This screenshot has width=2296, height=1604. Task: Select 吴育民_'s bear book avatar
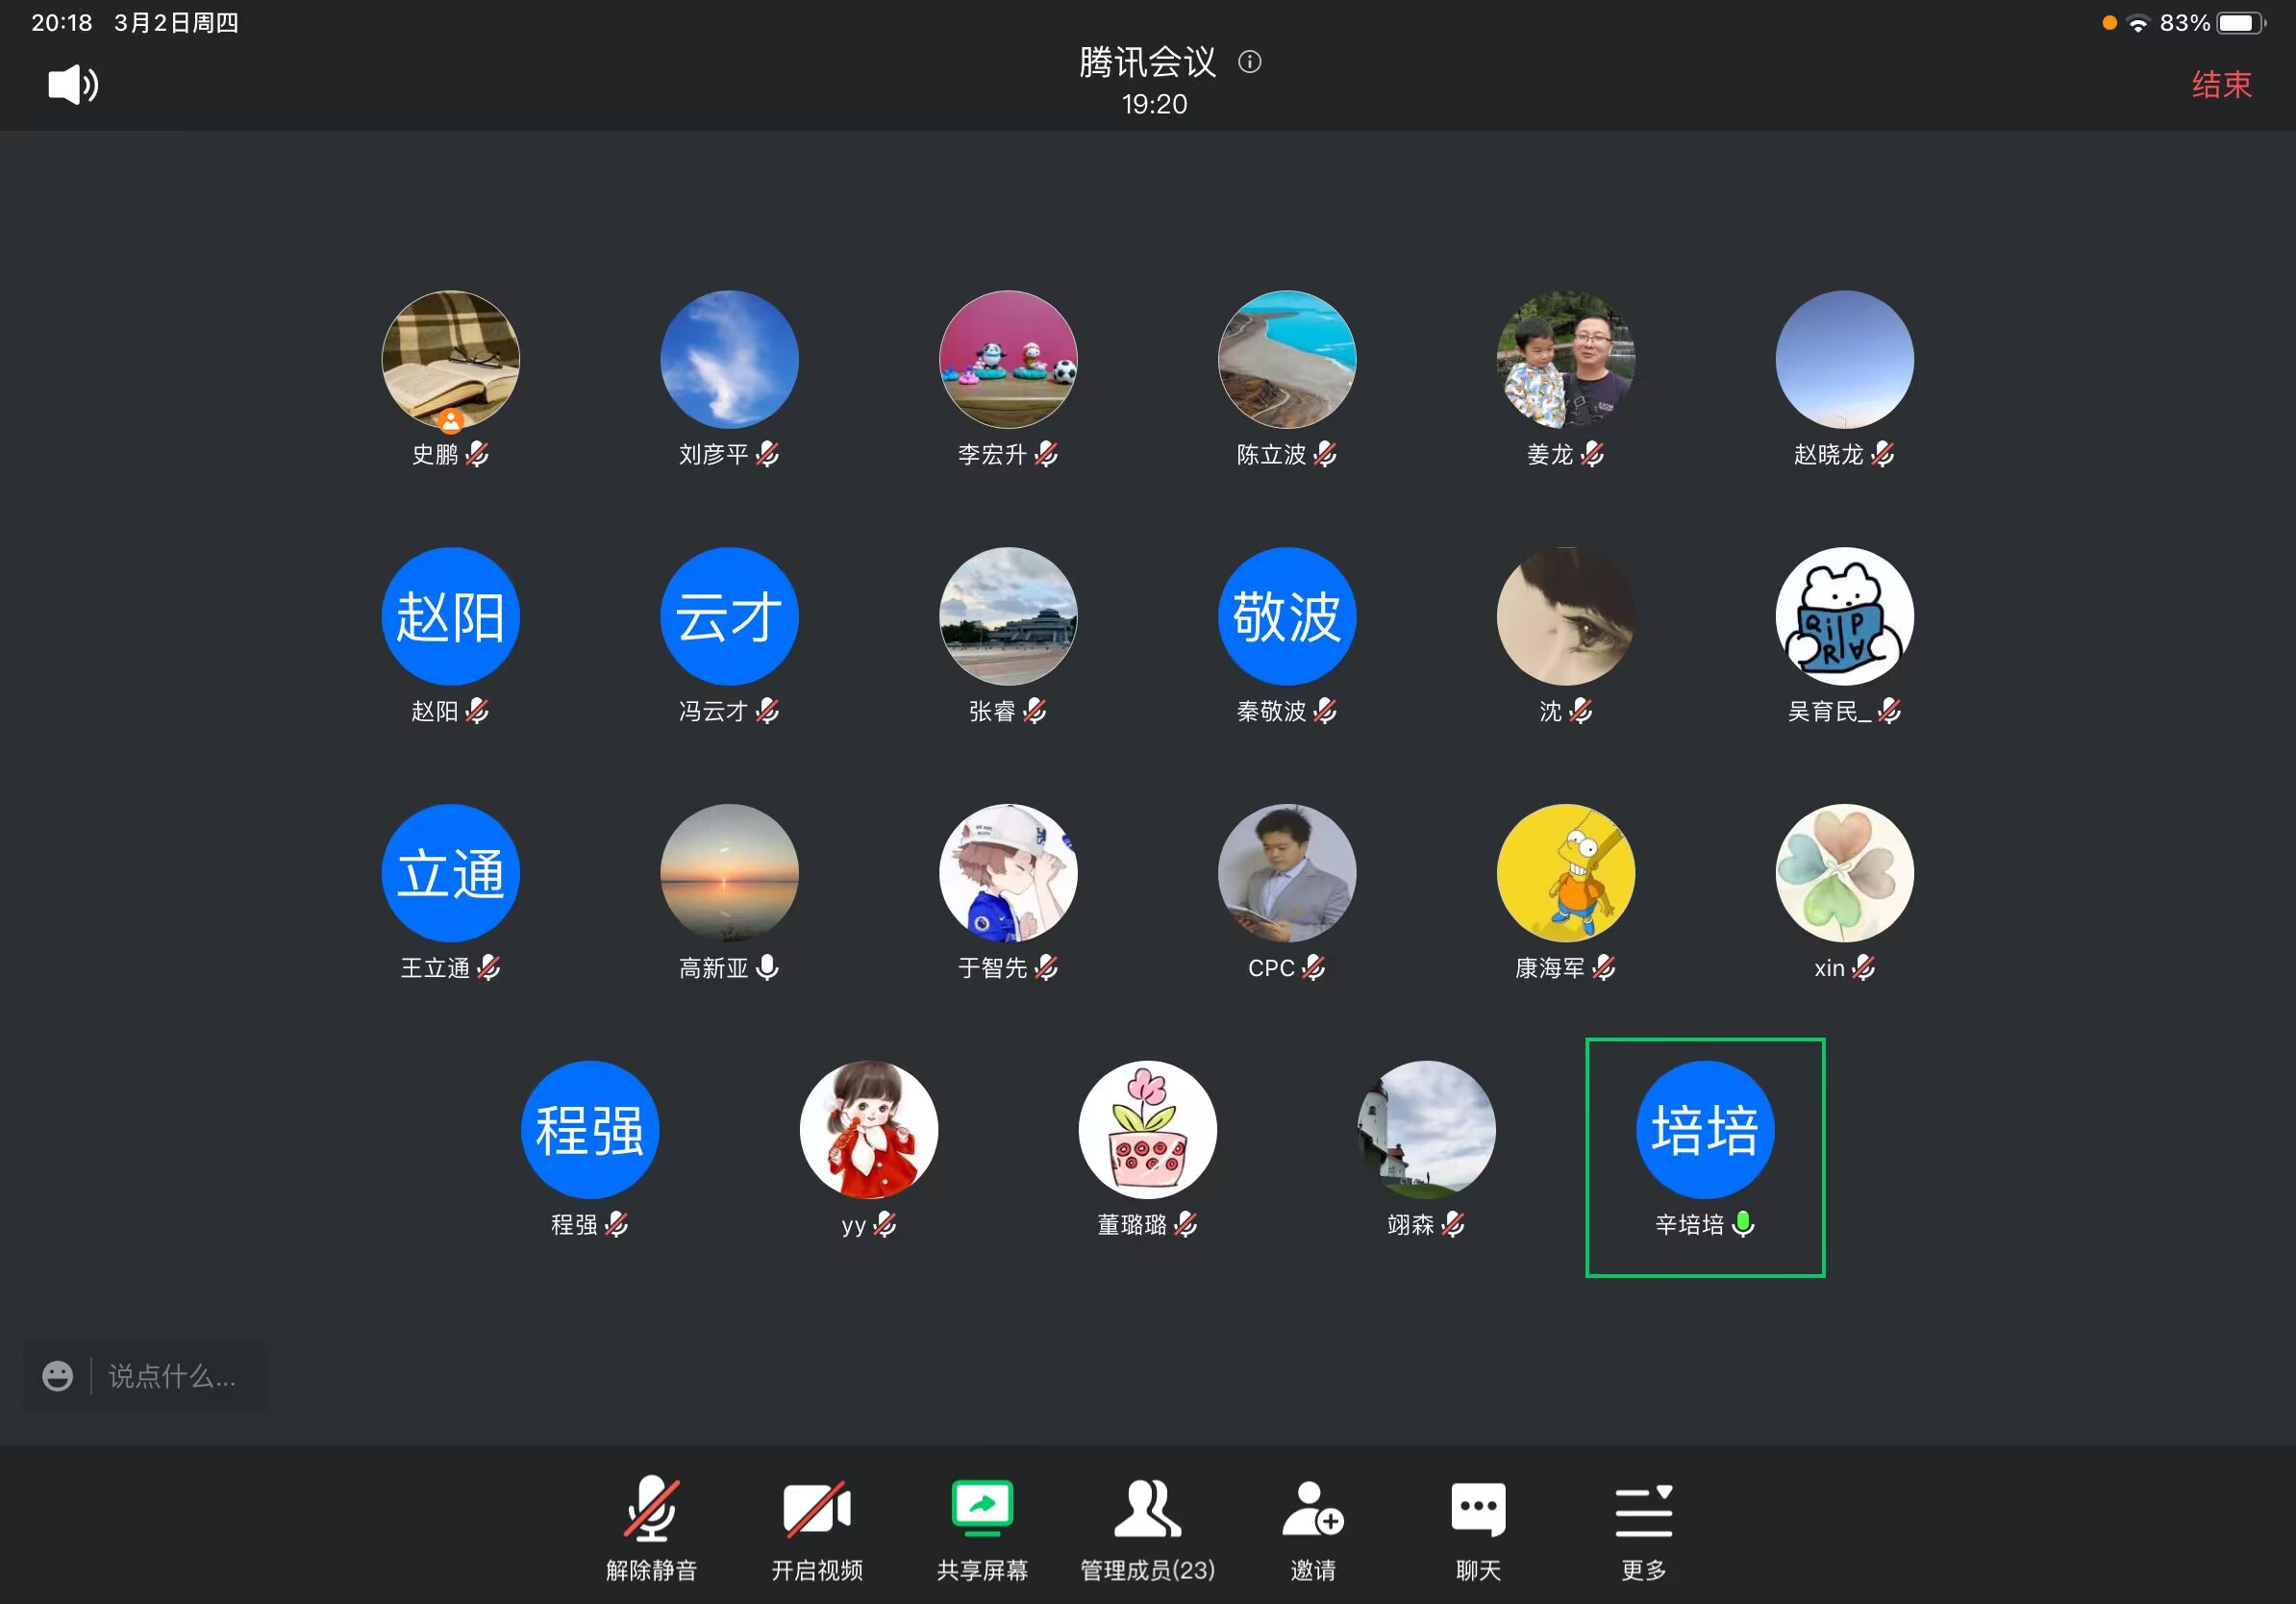click(x=1845, y=616)
